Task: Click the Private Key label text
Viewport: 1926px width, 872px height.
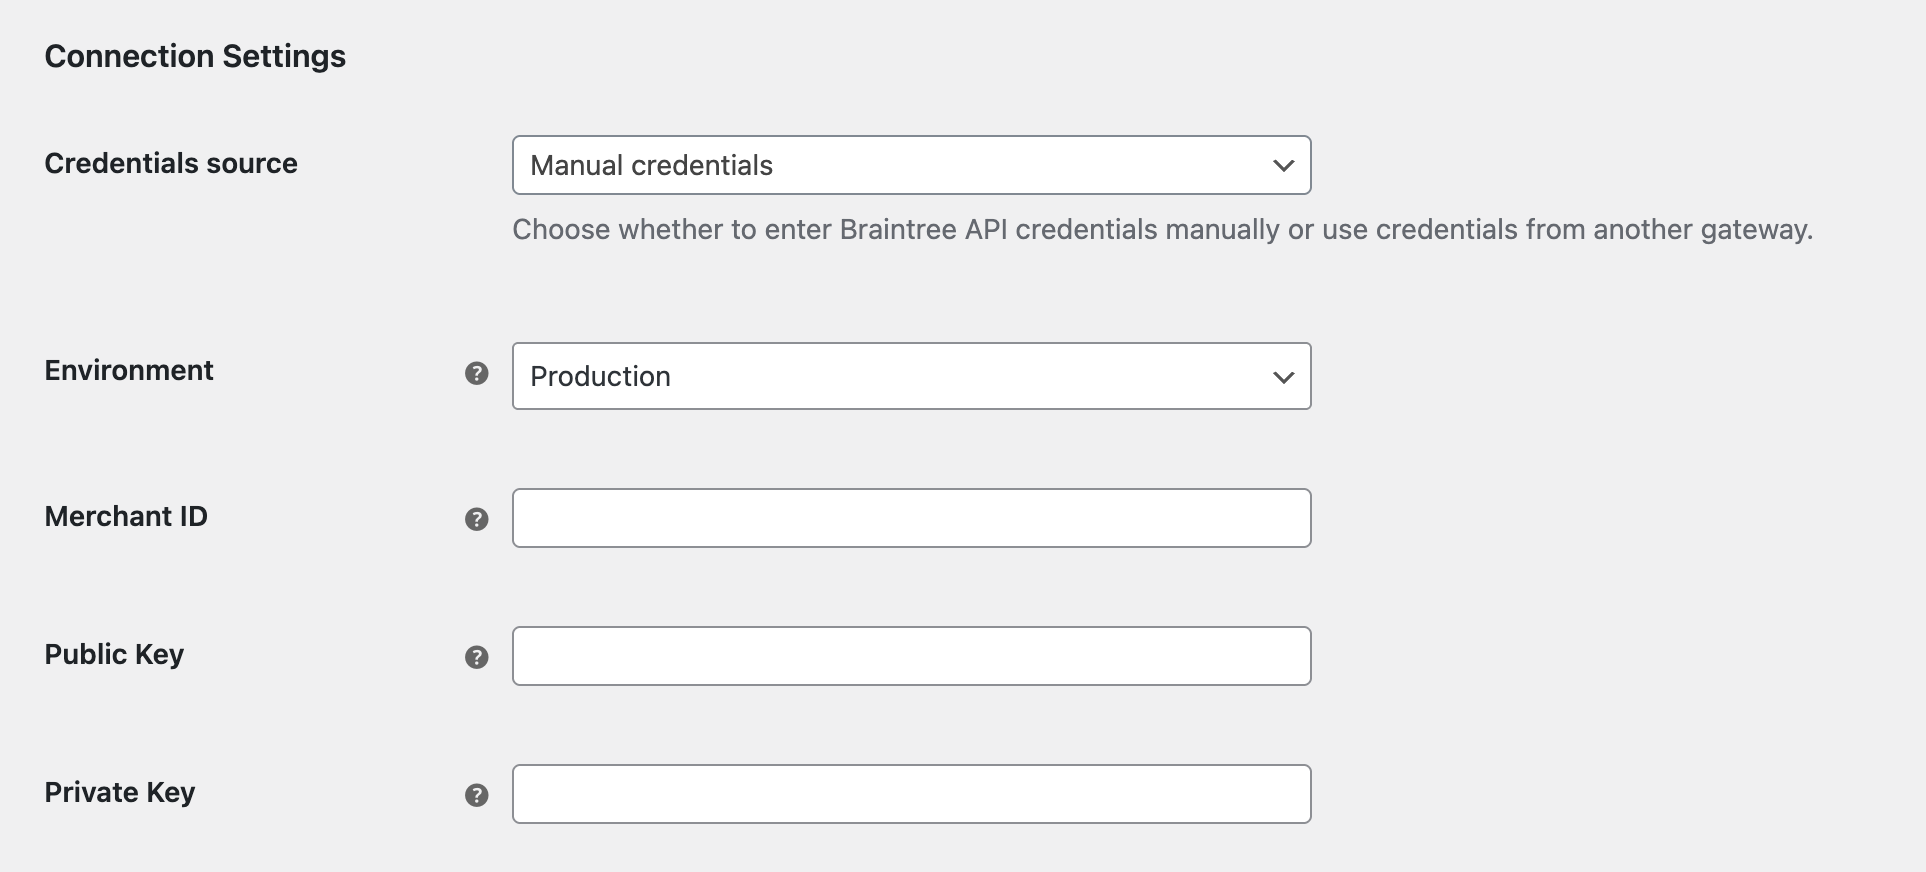Action: tap(120, 792)
